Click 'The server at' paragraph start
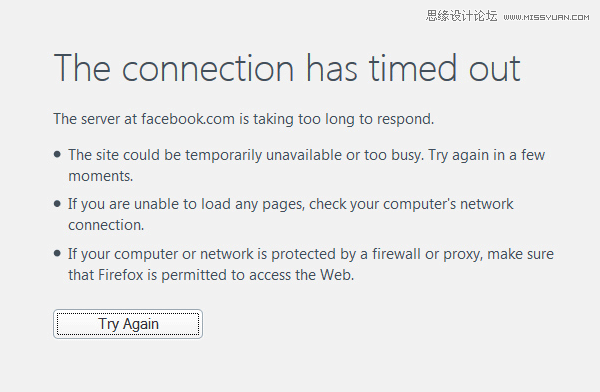The height and width of the screenshot is (392, 600). tap(95, 119)
